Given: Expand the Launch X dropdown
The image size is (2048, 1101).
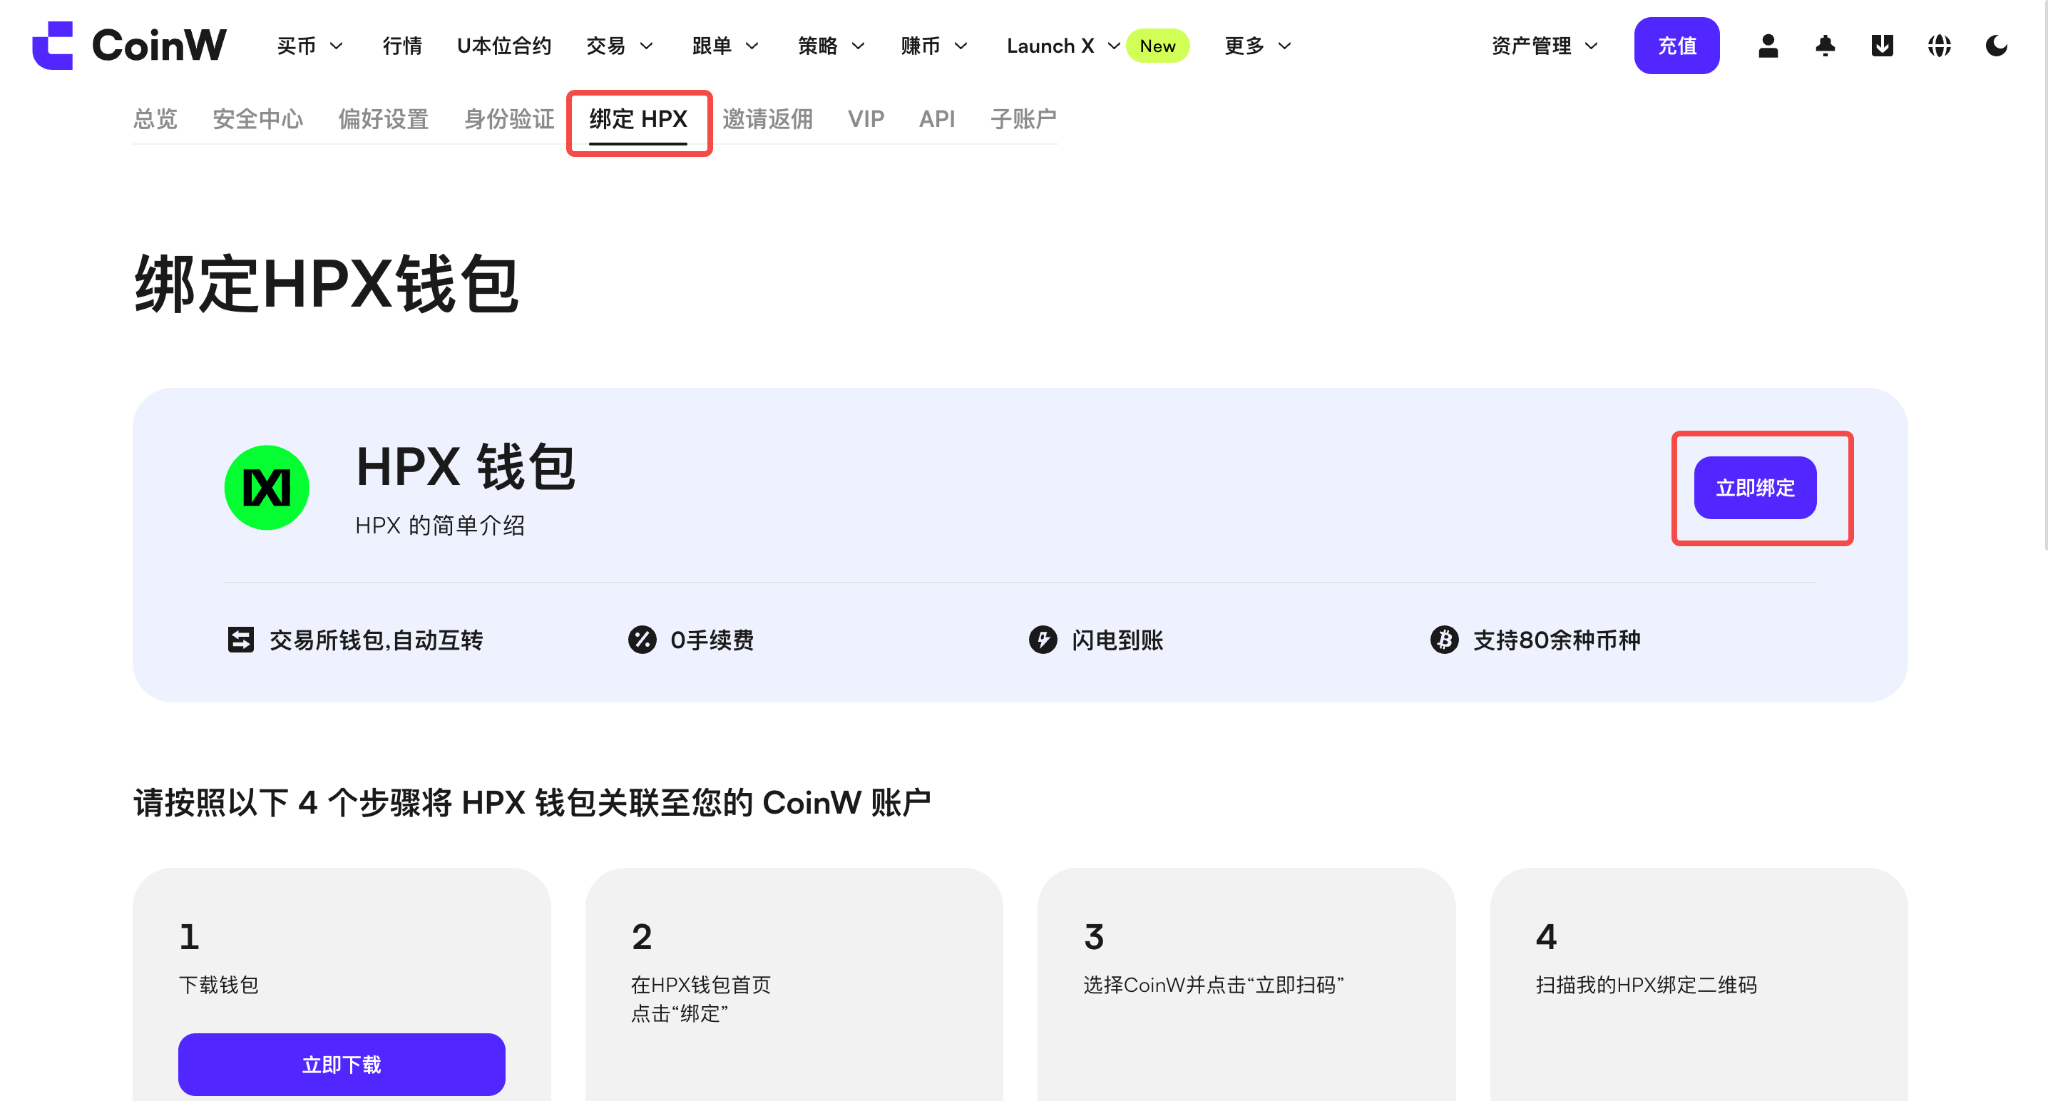Looking at the screenshot, I should tap(1063, 46).
